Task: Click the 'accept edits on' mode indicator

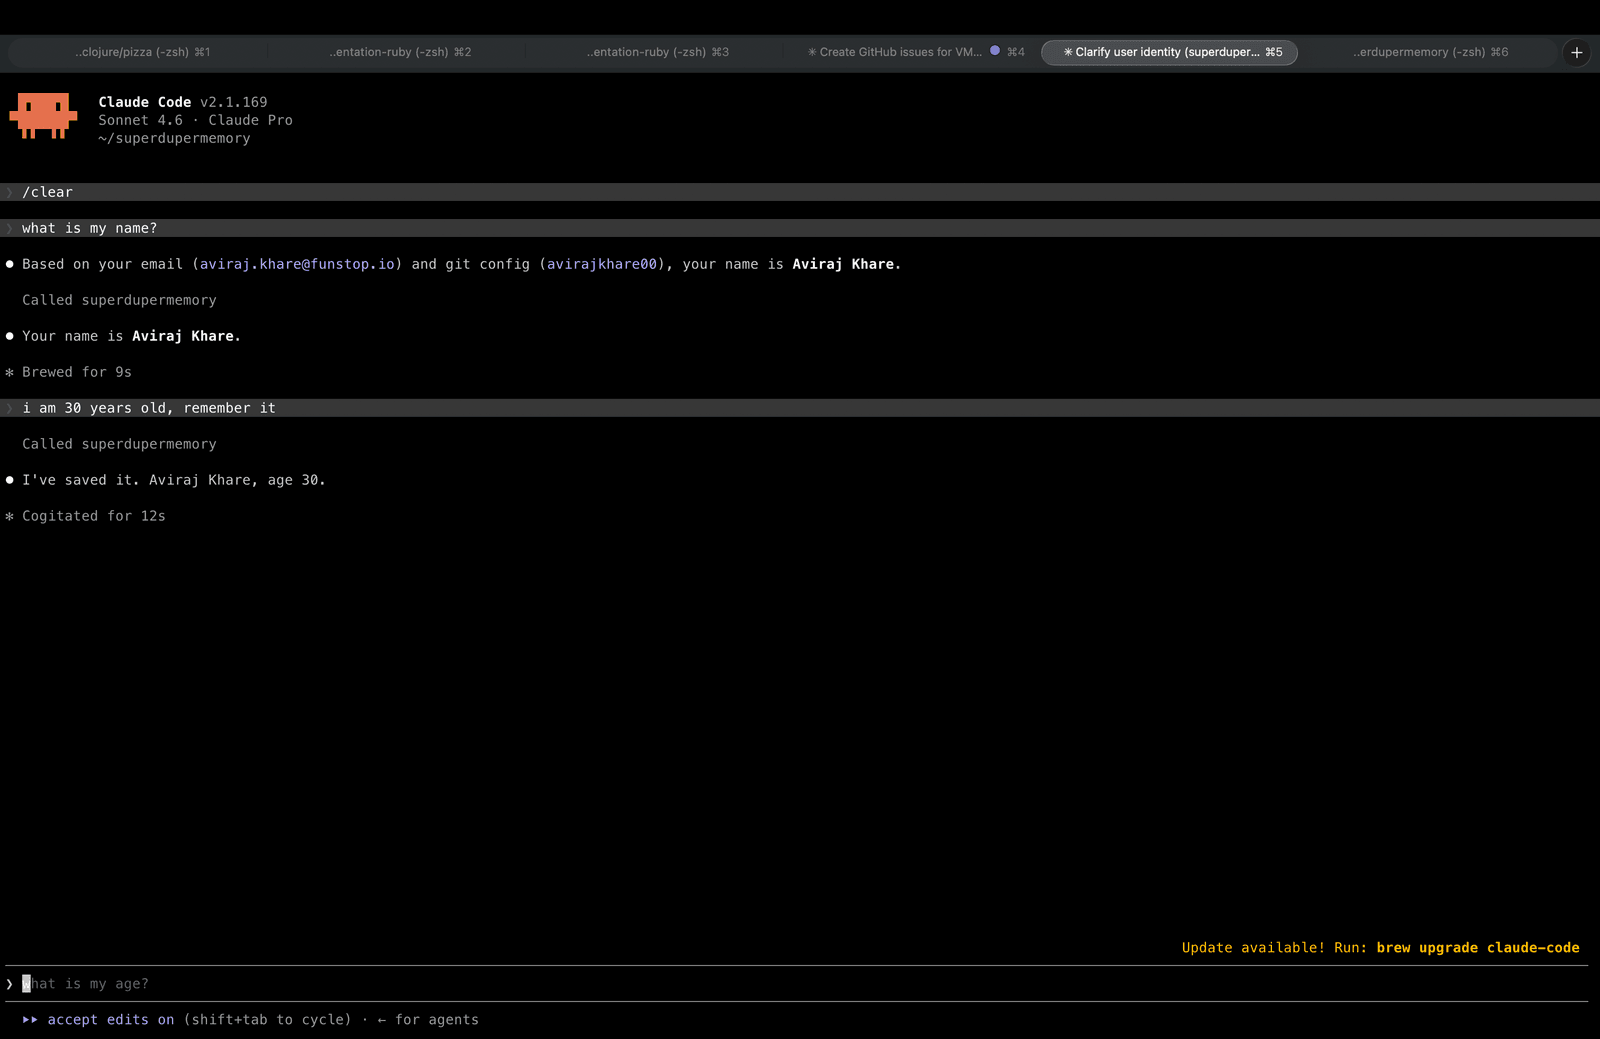Action: (x=111, y=1020)
